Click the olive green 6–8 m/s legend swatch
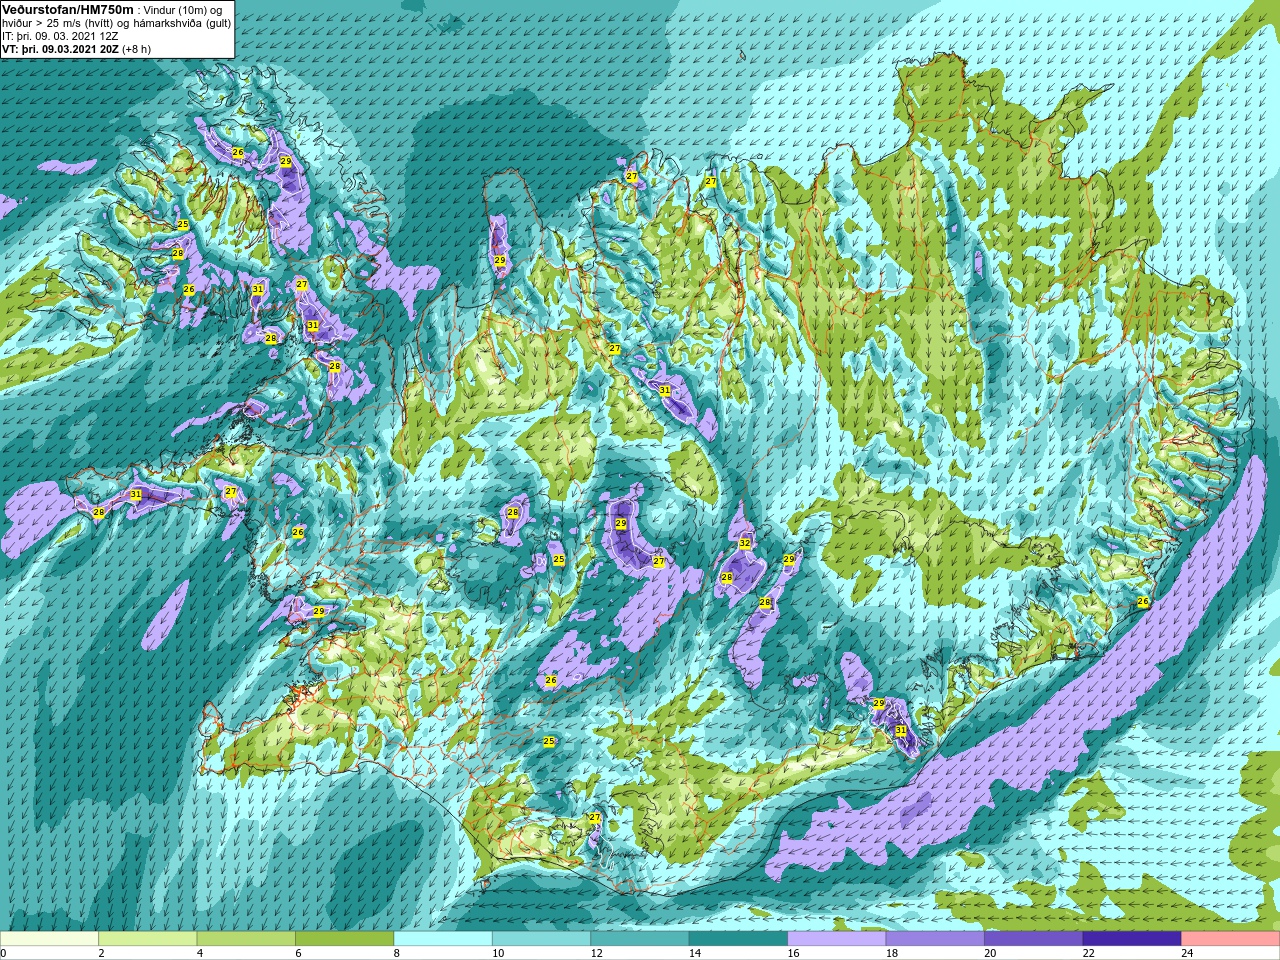Screen dimensions: 1280x960 pyautogui.click(x=345, y=939)
